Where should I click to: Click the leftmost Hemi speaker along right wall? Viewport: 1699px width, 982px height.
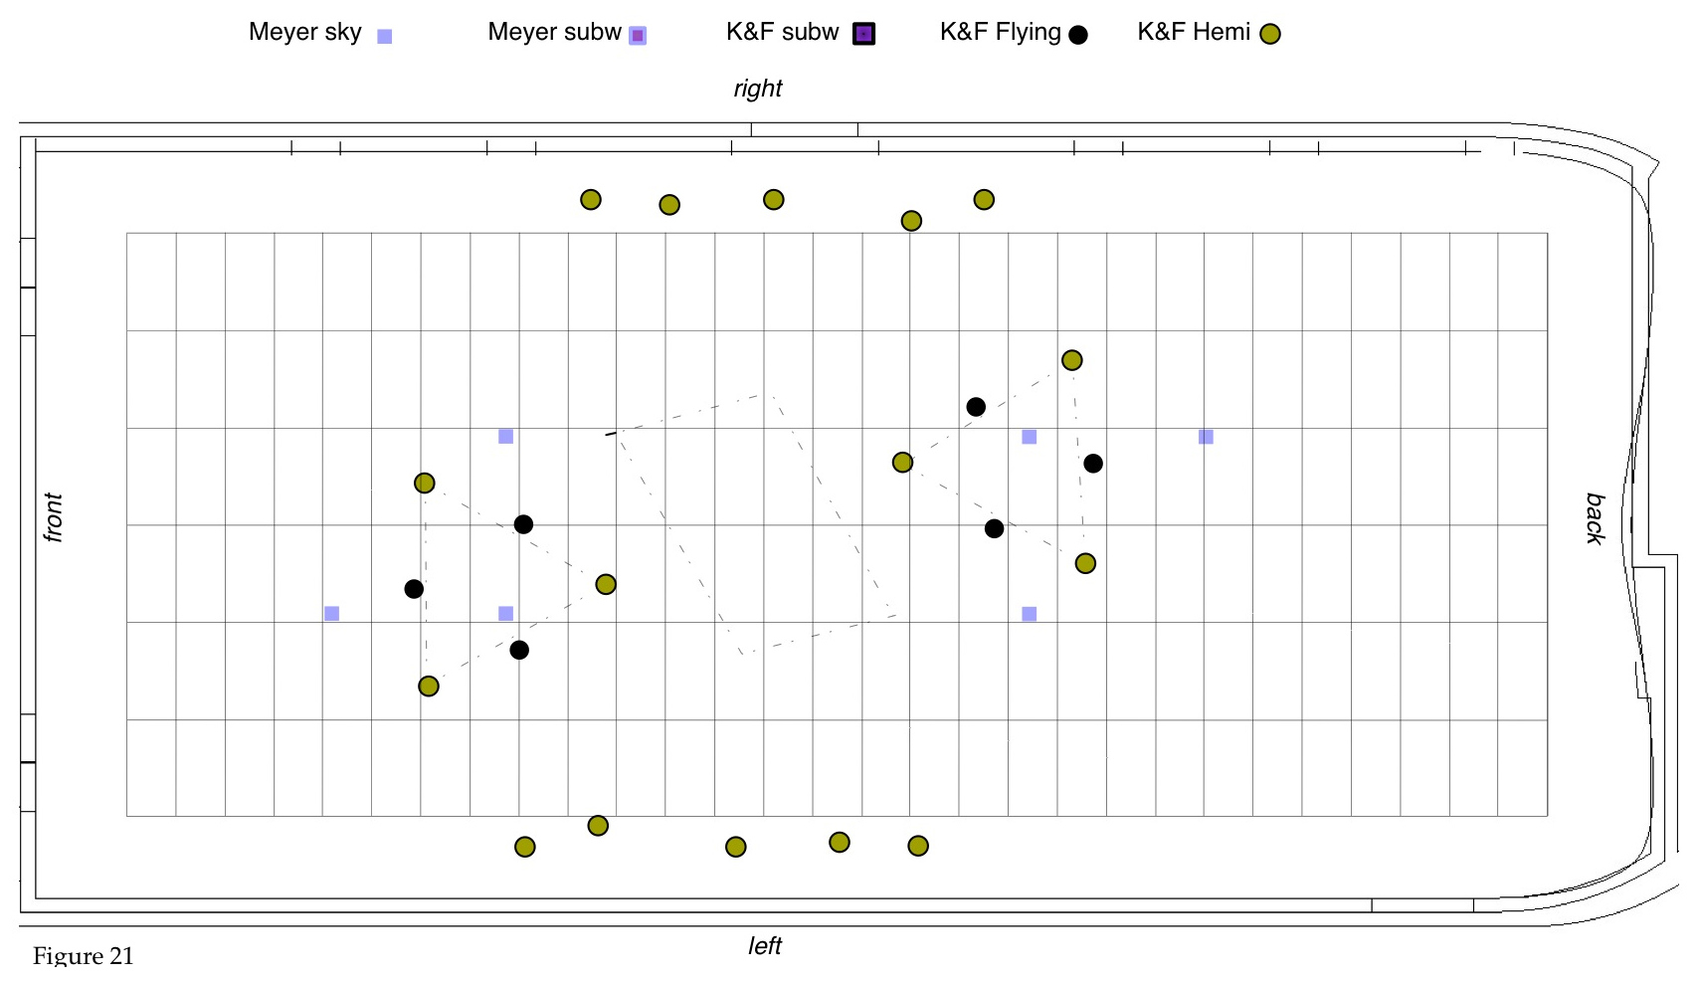pyautogui.click(x=591, y=200)
